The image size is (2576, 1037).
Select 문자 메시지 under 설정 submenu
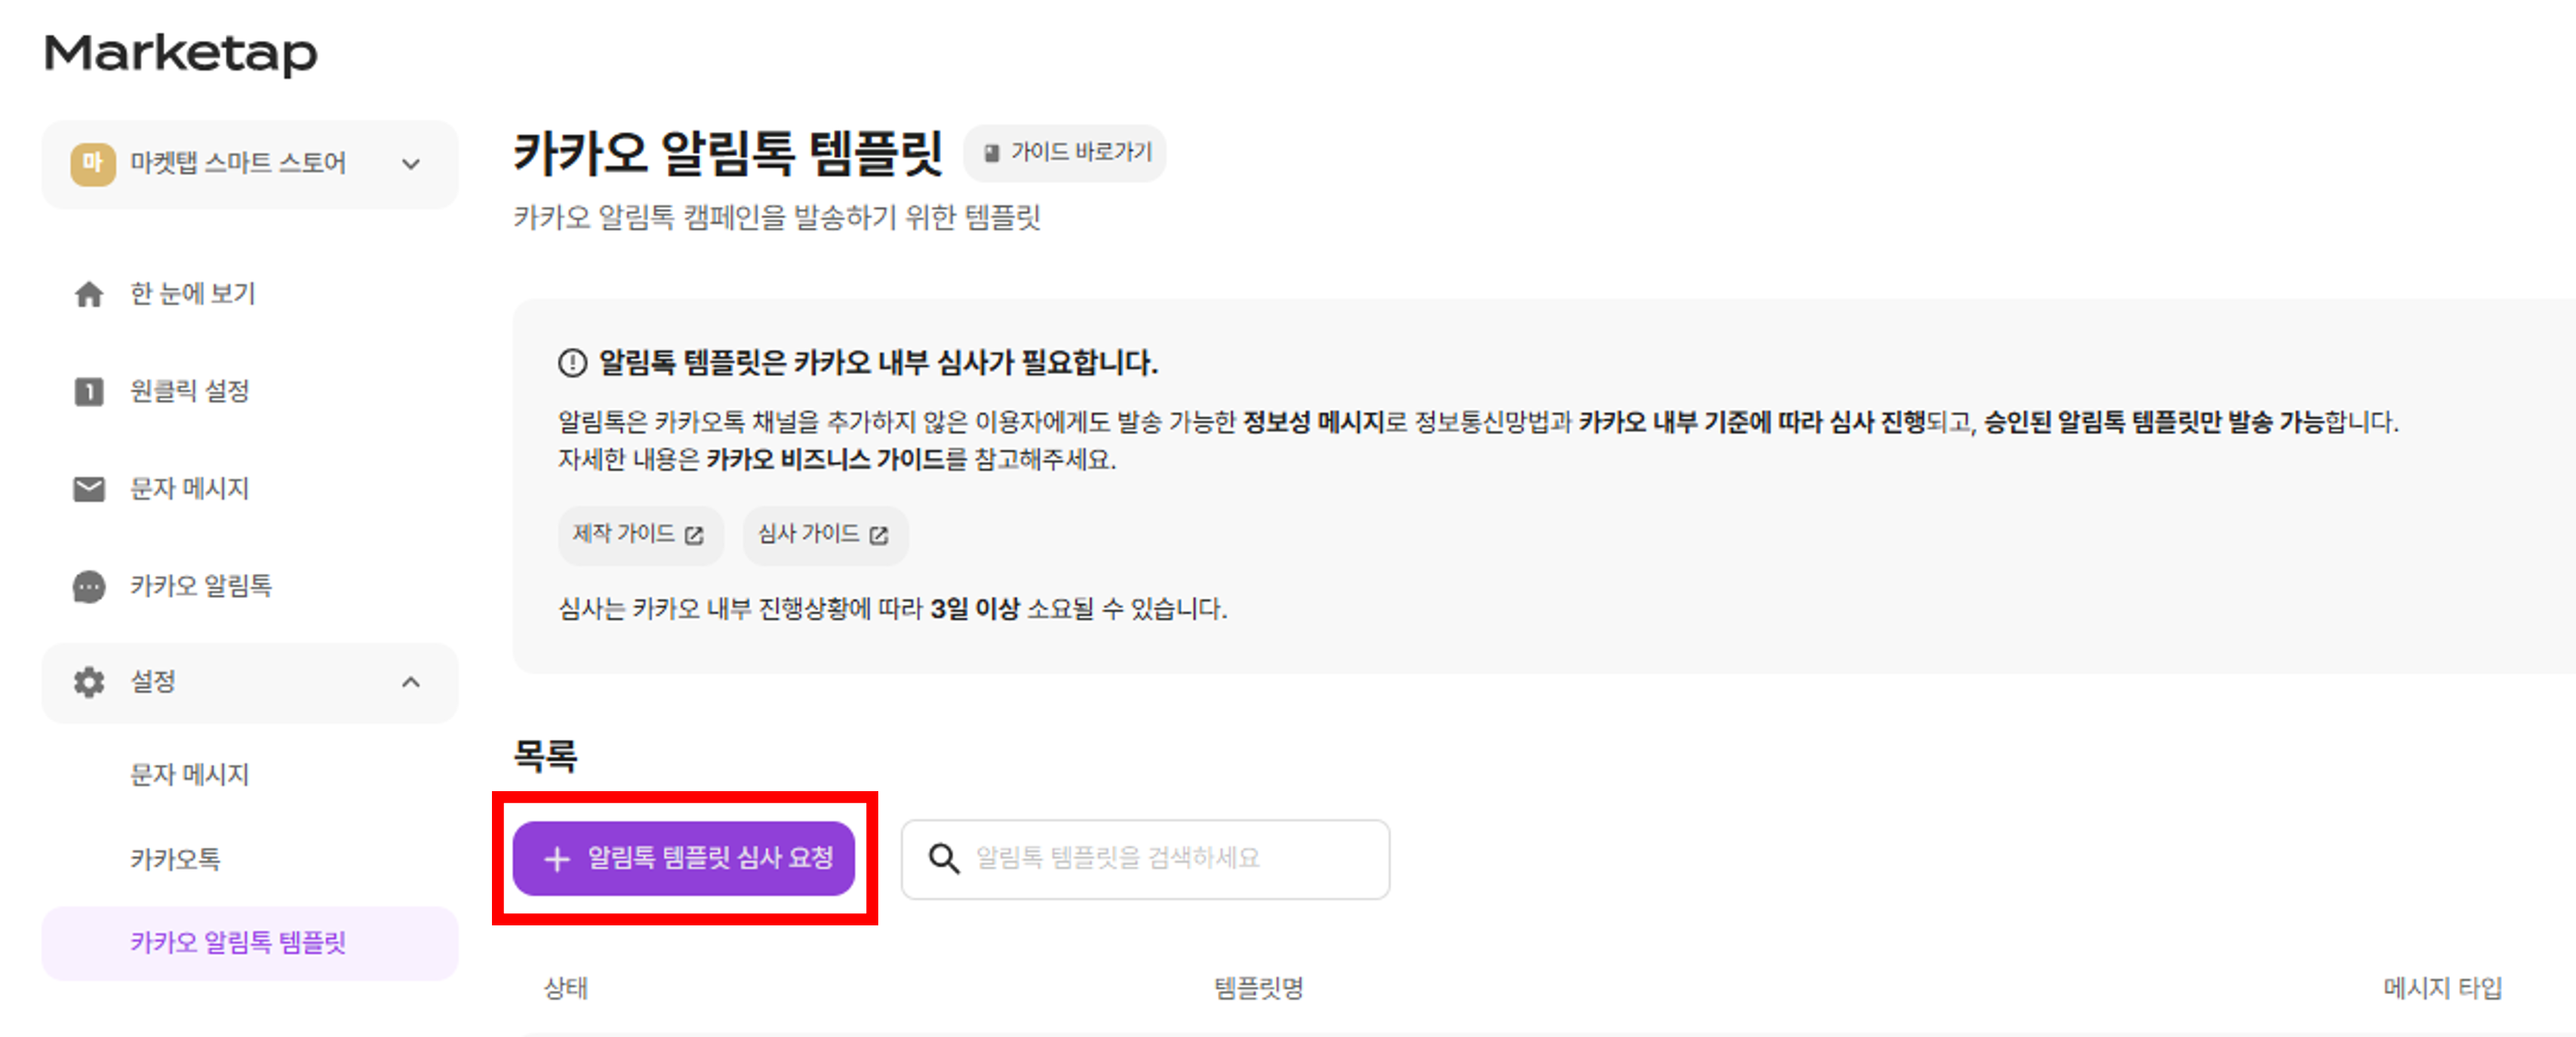coord(189,774)
